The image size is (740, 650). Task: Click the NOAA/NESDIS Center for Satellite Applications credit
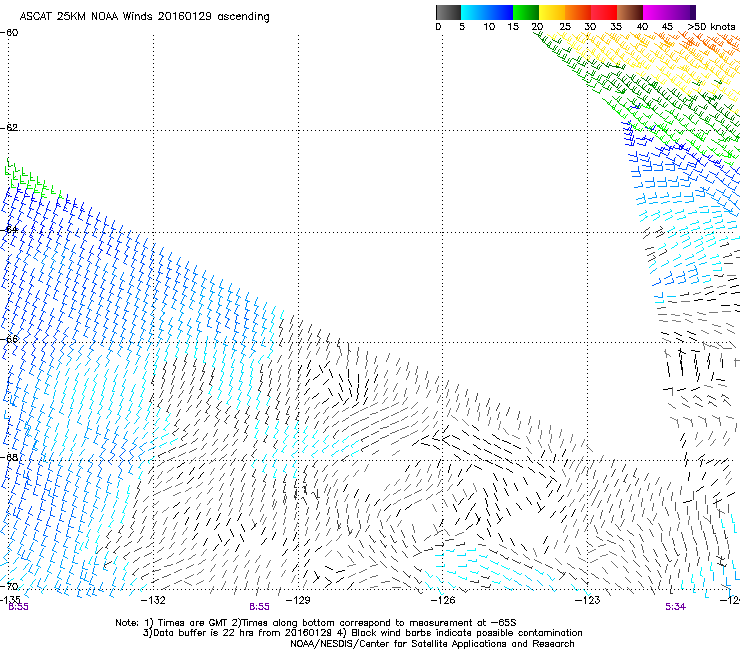pos(432,644)
